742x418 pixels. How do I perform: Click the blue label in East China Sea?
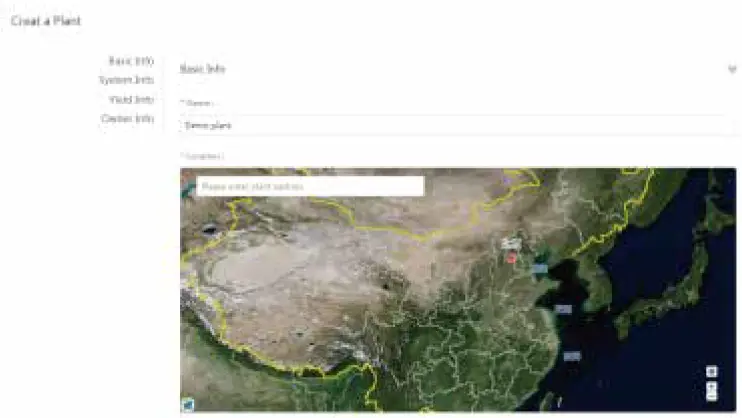[572, 356]
